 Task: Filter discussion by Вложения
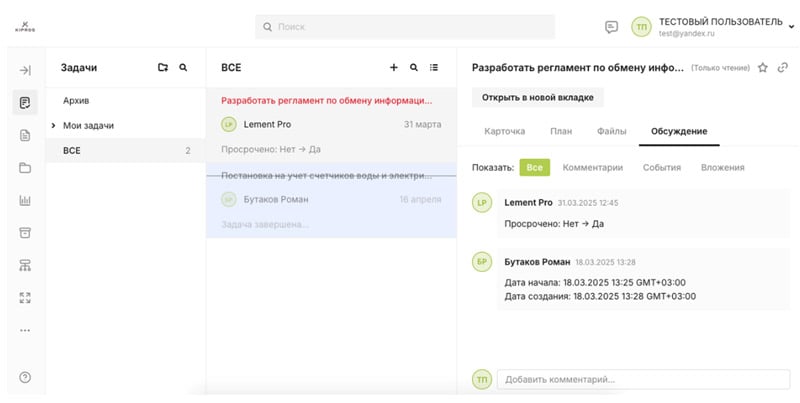pos(722,167)
